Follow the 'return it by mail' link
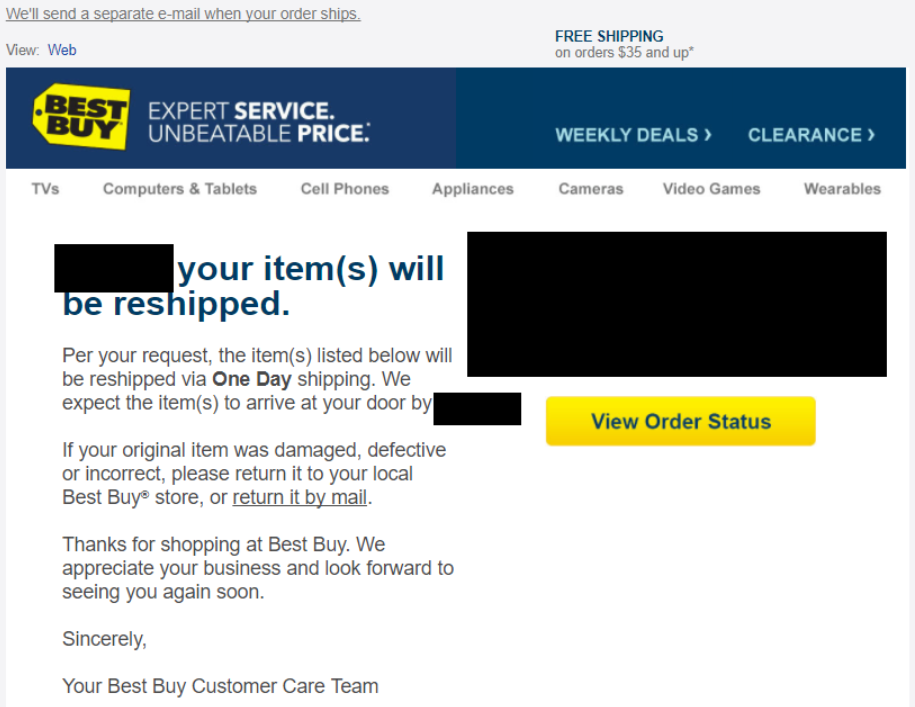 point(300,498)
